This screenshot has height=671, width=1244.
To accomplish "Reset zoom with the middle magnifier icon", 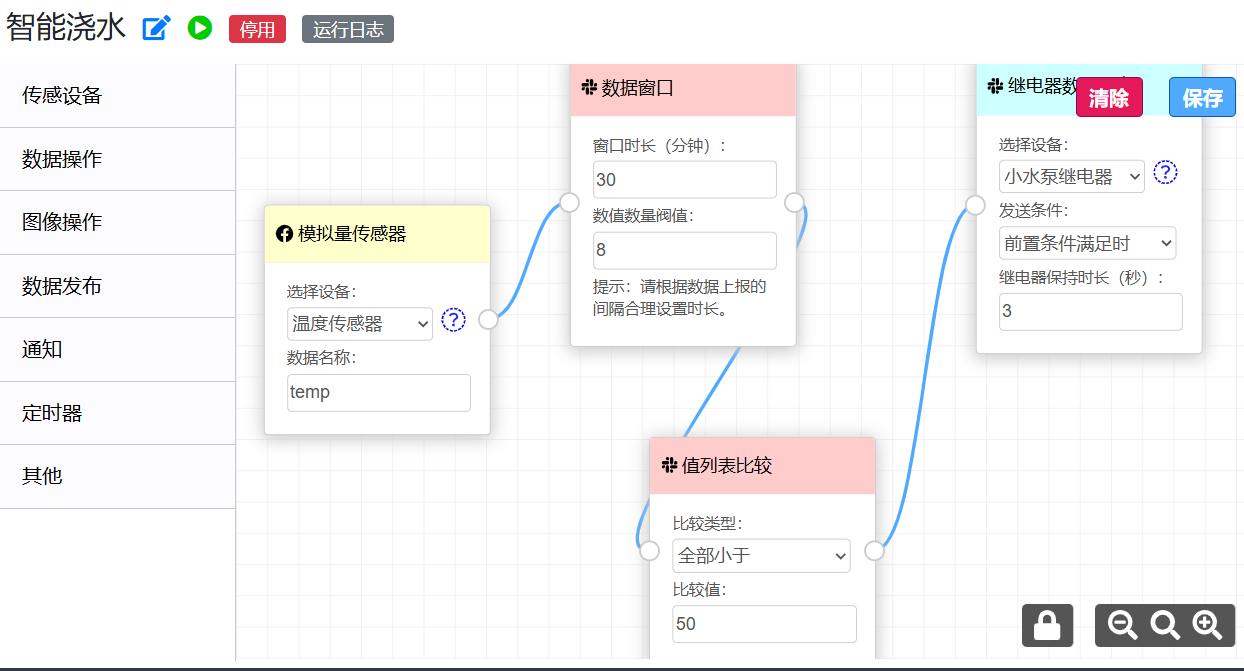I will tap(1164, 625).
